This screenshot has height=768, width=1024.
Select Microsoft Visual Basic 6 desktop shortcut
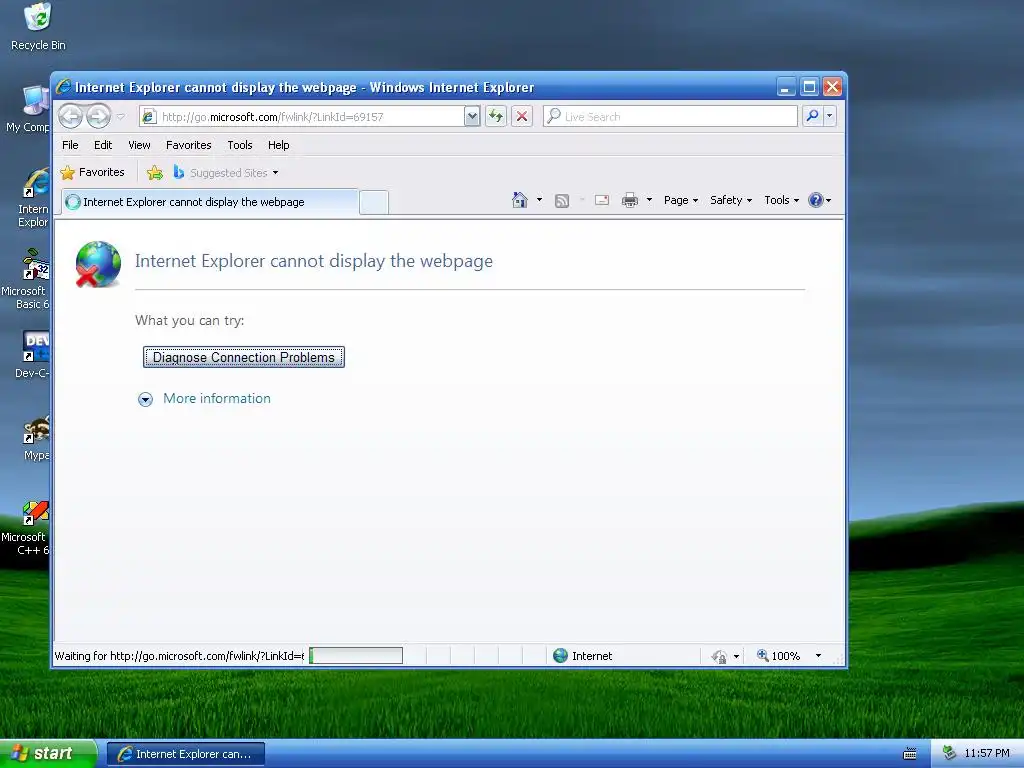click(x=26, y=280)
